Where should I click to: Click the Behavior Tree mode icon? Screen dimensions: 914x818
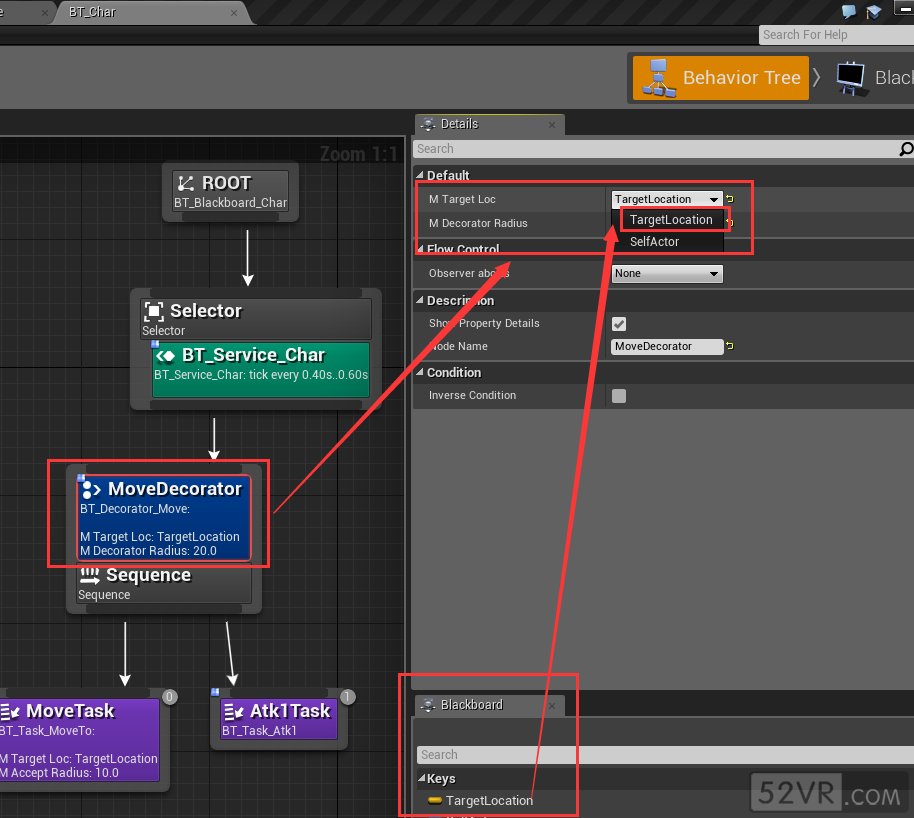click(x=657, y=78)
